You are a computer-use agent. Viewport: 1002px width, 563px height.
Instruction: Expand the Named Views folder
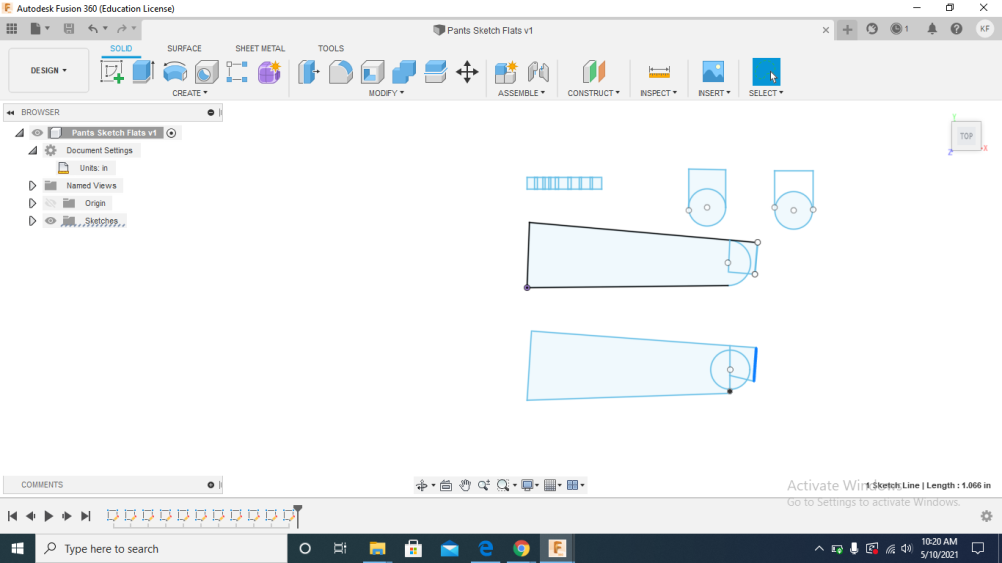pos(32,186)
